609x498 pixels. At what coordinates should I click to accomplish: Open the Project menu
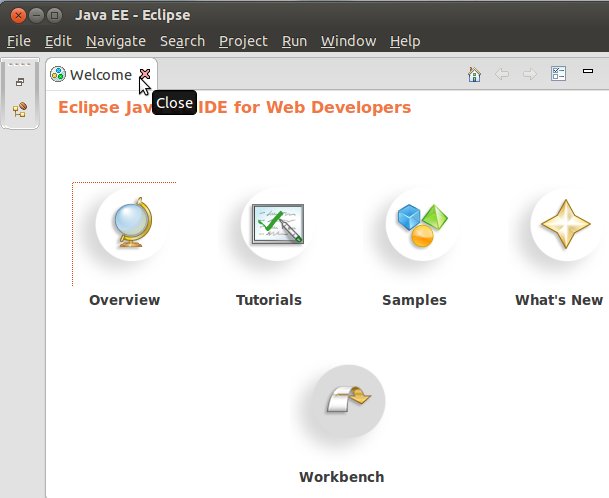[x=243, y=41]
